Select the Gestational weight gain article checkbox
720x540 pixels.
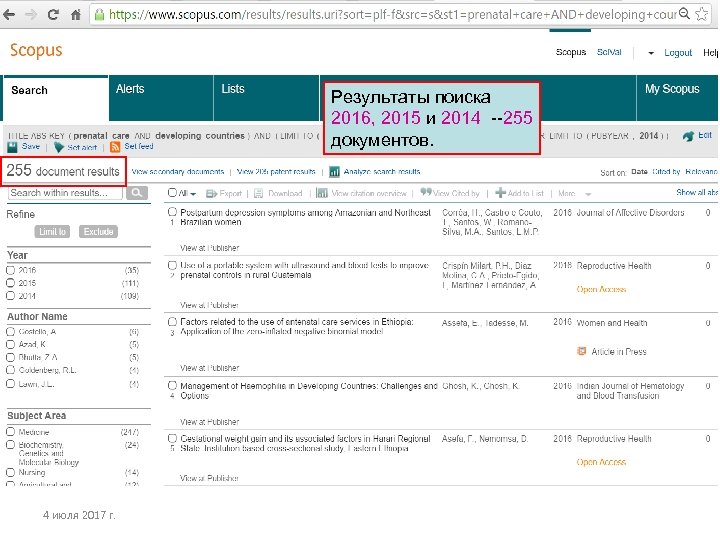click(x=172, y=438)
